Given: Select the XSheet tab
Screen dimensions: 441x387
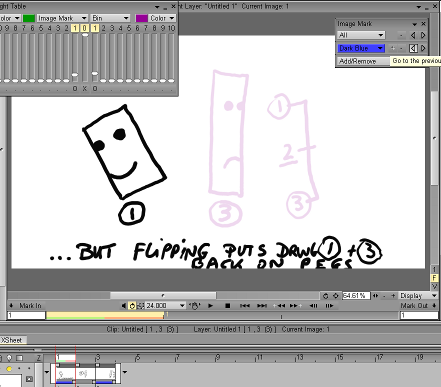Looking at the screenshot, I should [x=13, y=340].
